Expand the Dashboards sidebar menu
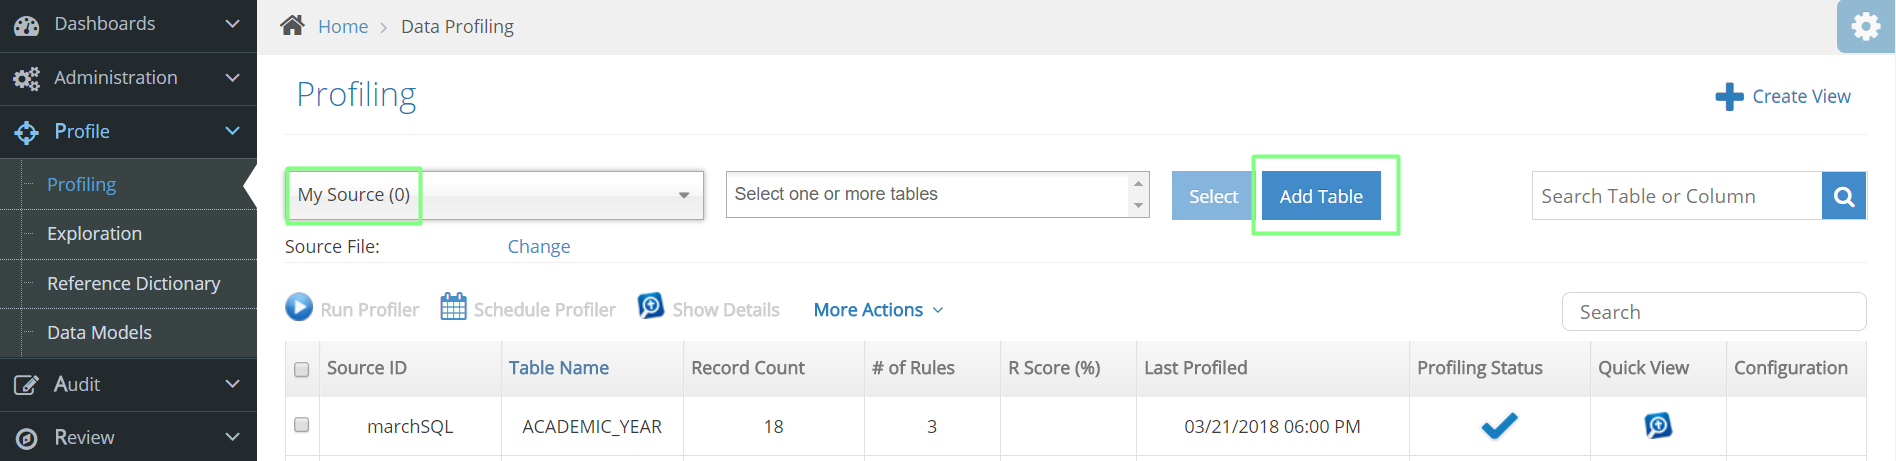This screenshot has height=461, width=1896. pyautogui.click(x=128, y=24)
